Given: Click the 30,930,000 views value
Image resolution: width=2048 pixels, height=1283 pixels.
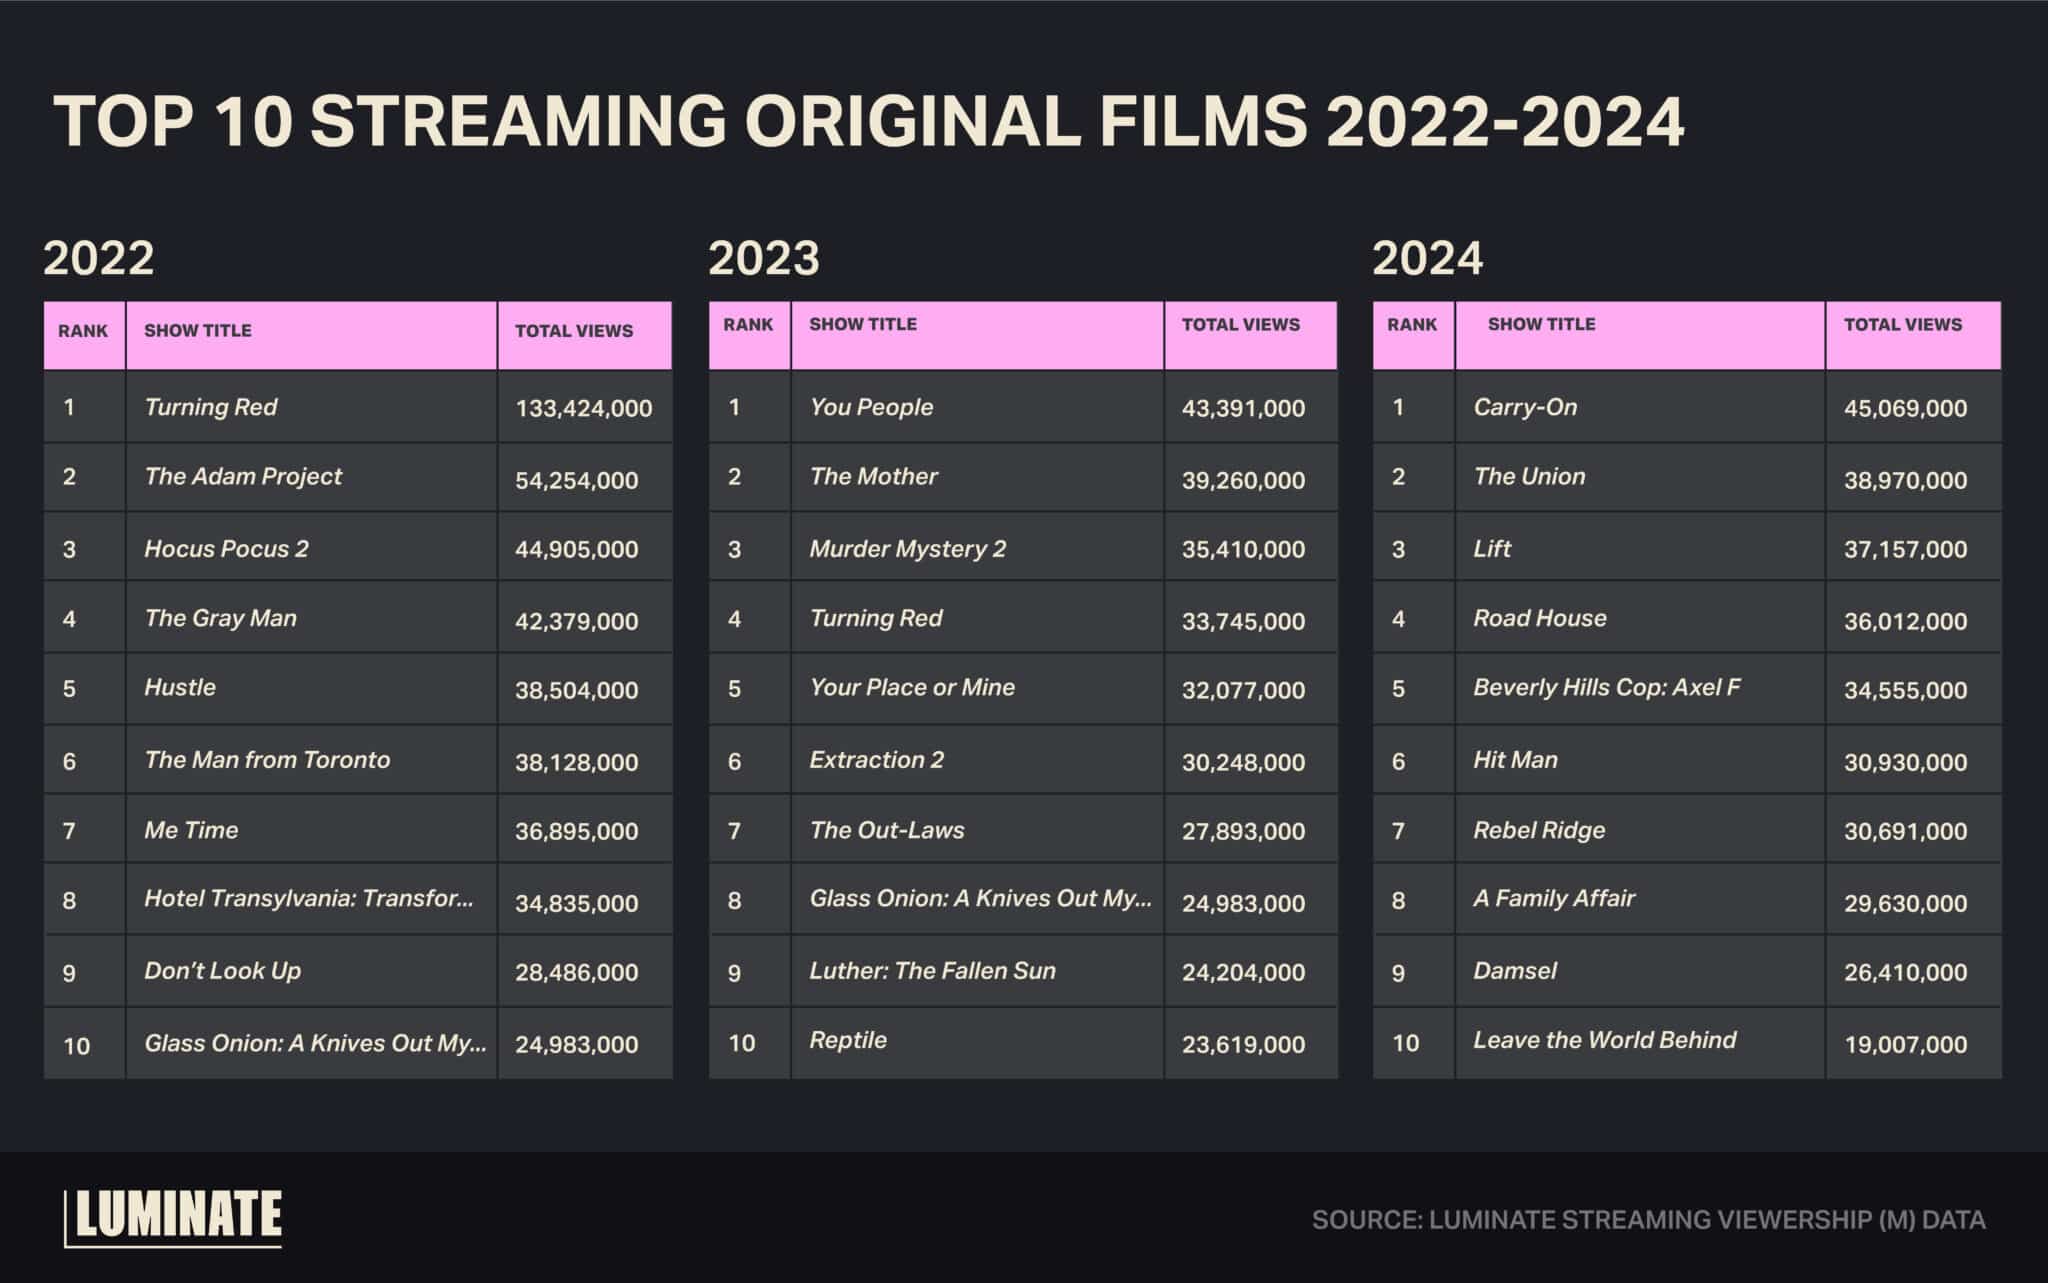Looking at the screenshot, I should 1906,762.
